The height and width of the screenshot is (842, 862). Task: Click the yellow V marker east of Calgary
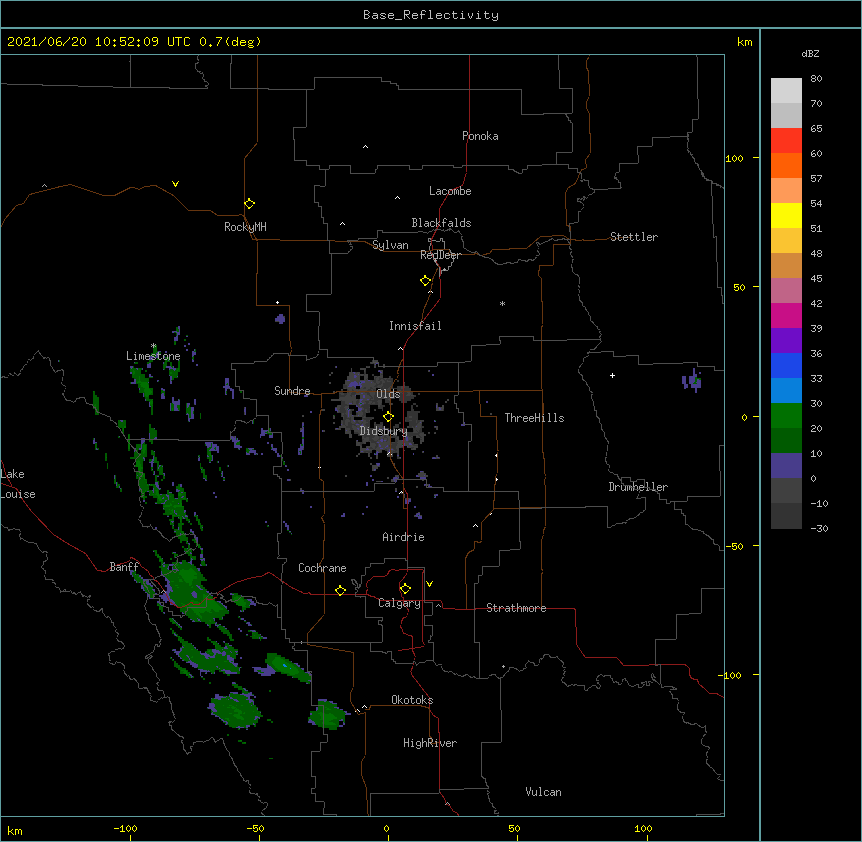(429, 584)
